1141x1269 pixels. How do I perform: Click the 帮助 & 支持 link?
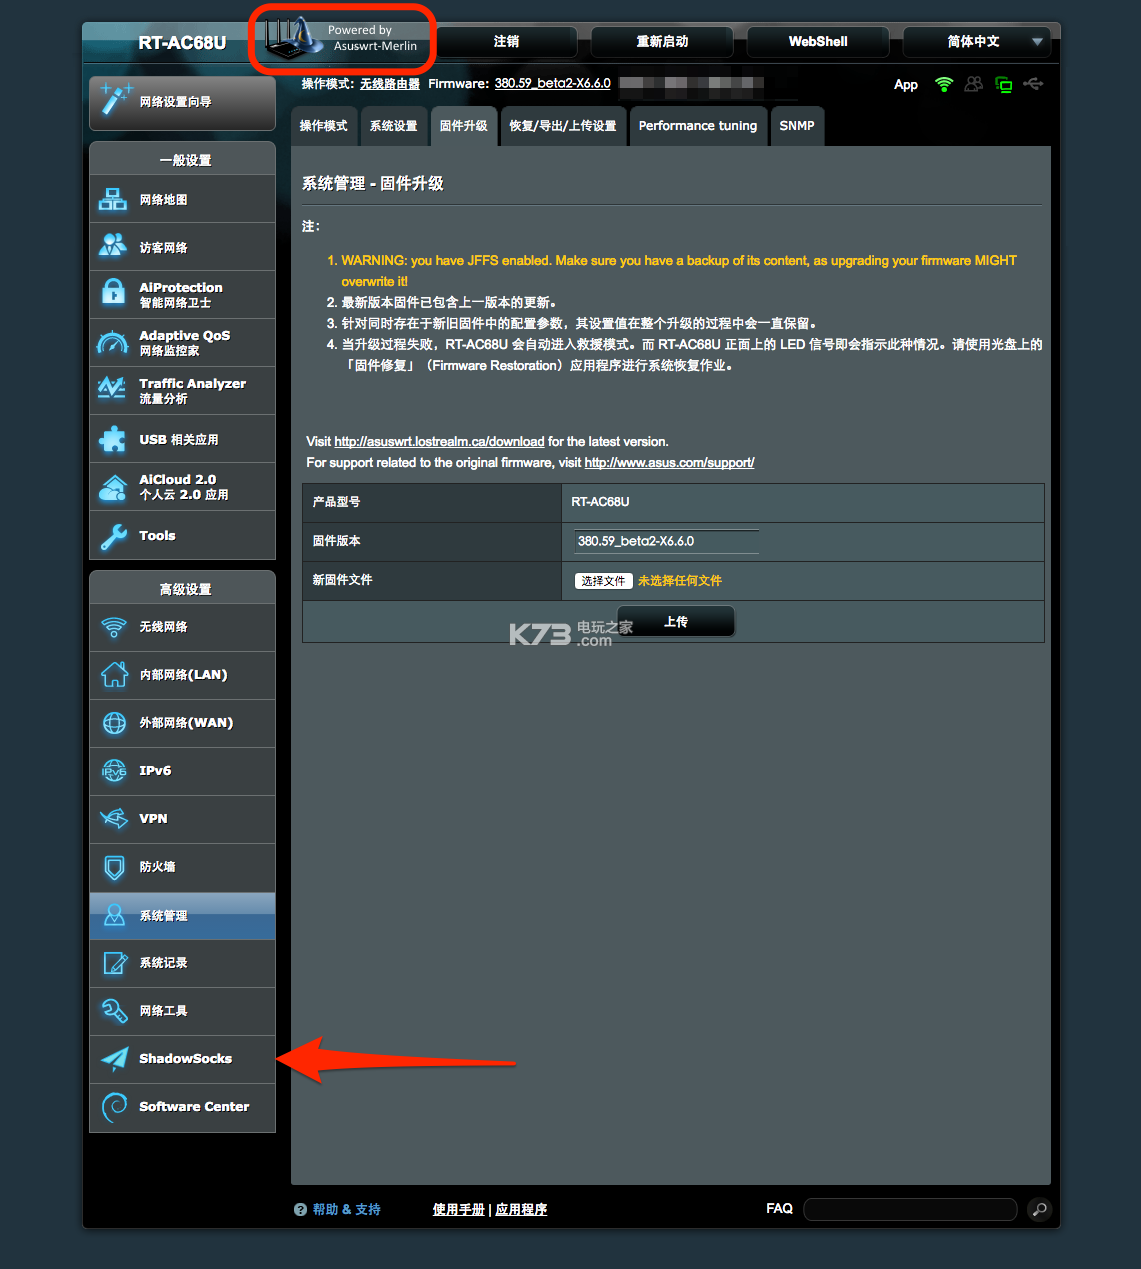click(x=347, y=1210)
